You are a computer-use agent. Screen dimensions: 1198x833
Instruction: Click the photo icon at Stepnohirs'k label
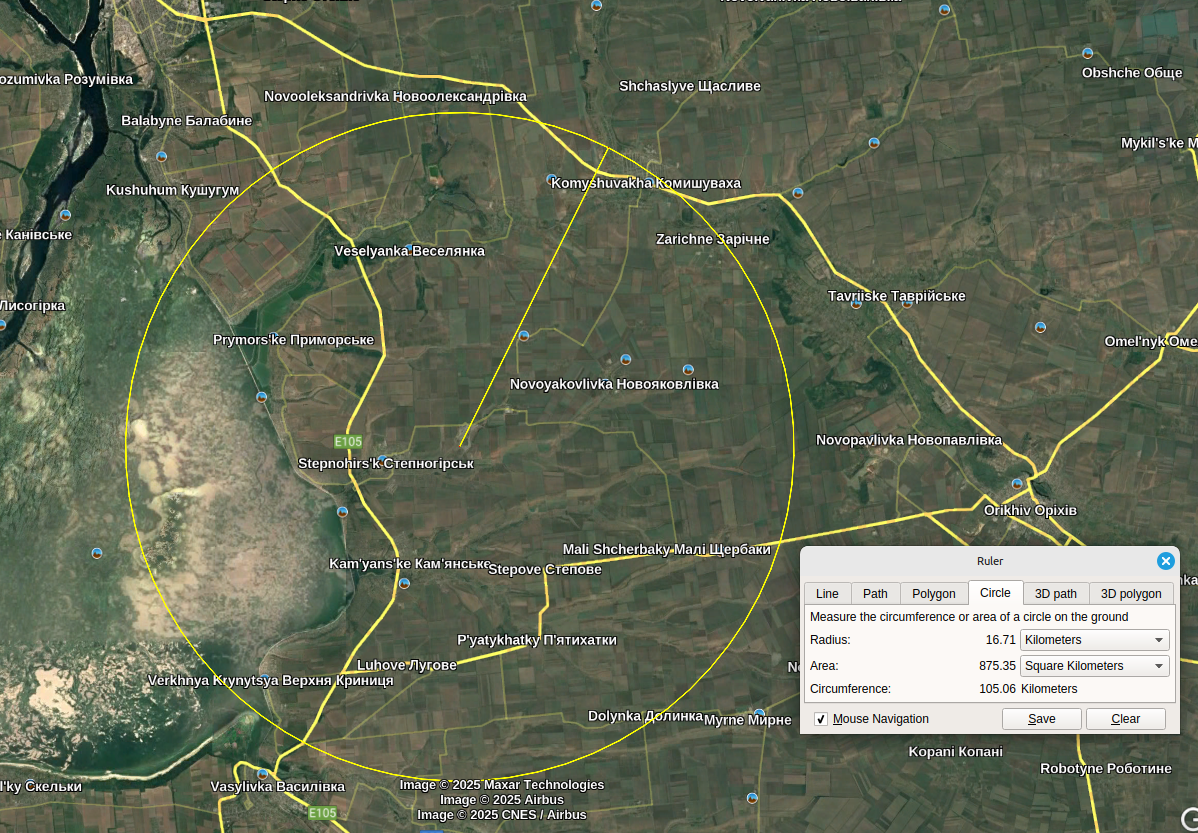(383, 460)
